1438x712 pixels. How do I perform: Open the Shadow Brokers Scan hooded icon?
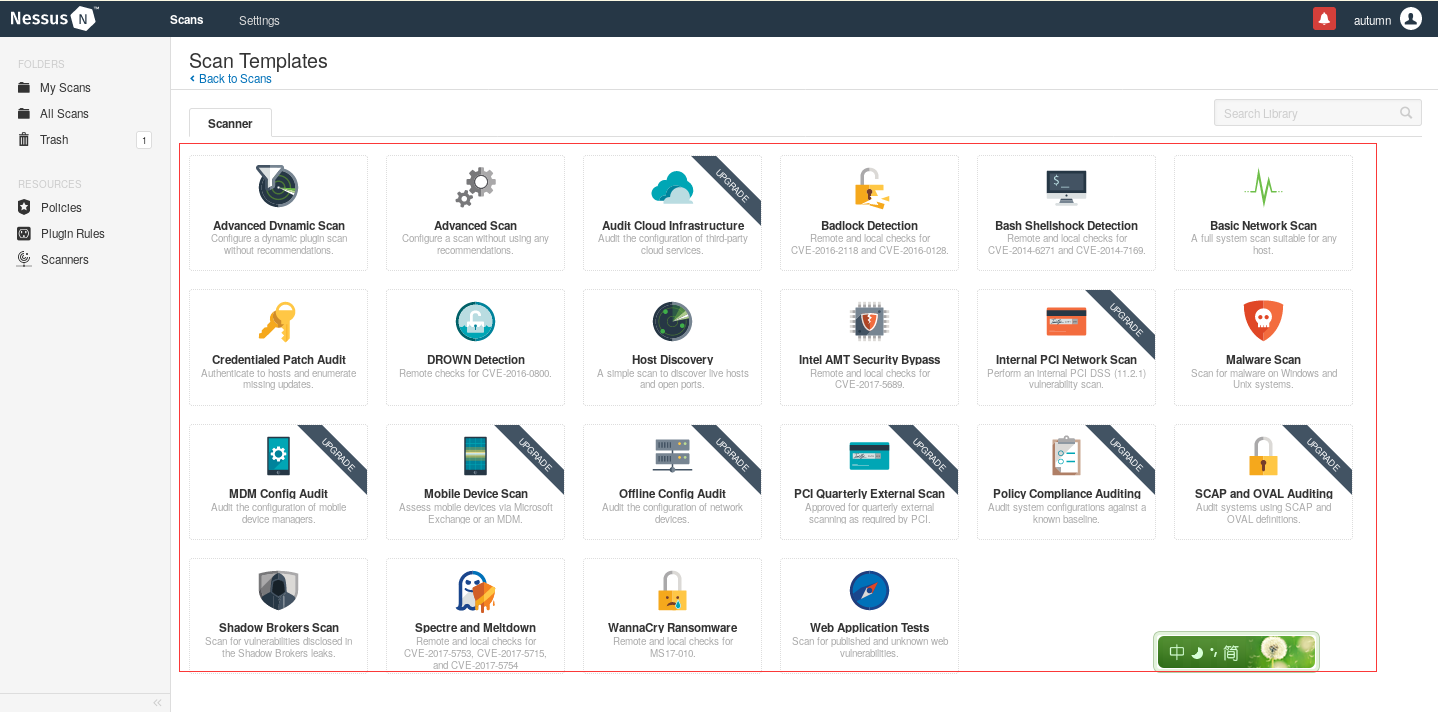coord(278,590)
